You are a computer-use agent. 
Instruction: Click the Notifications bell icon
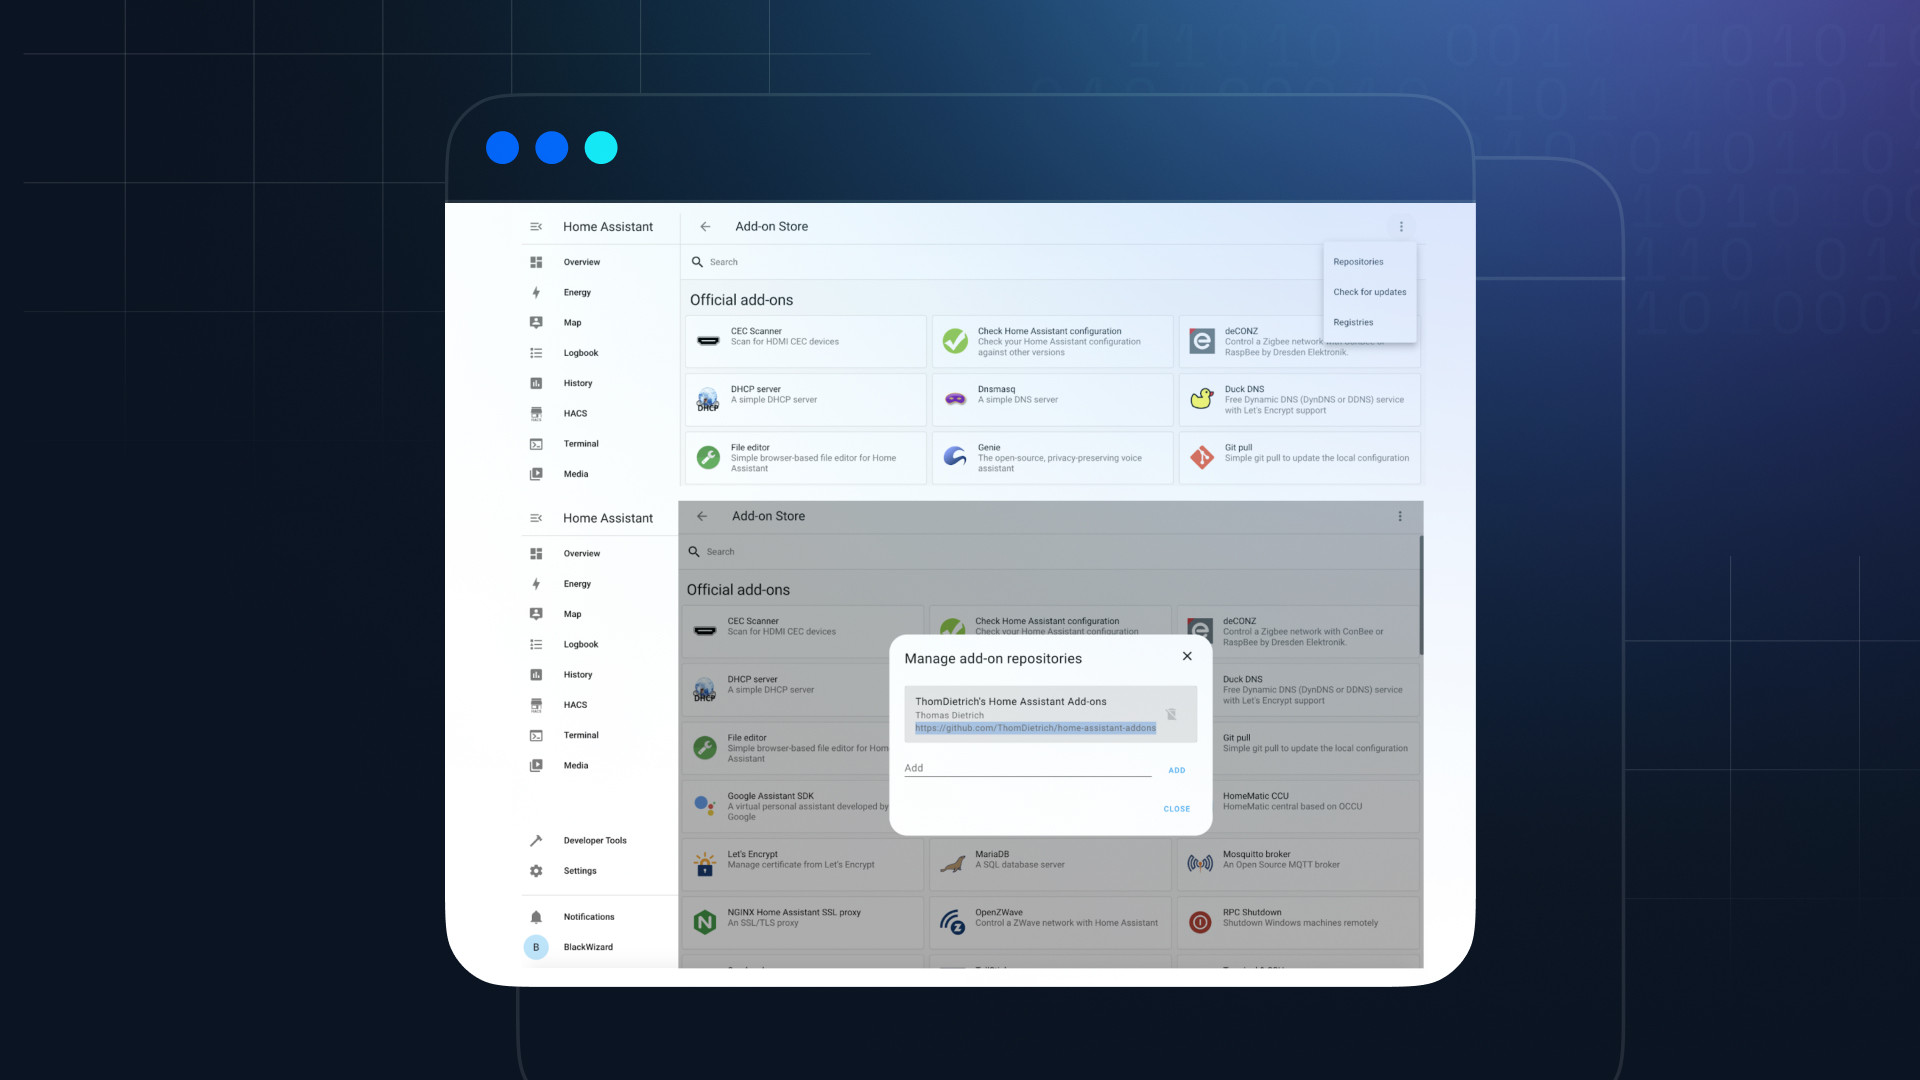pos(535,916)
